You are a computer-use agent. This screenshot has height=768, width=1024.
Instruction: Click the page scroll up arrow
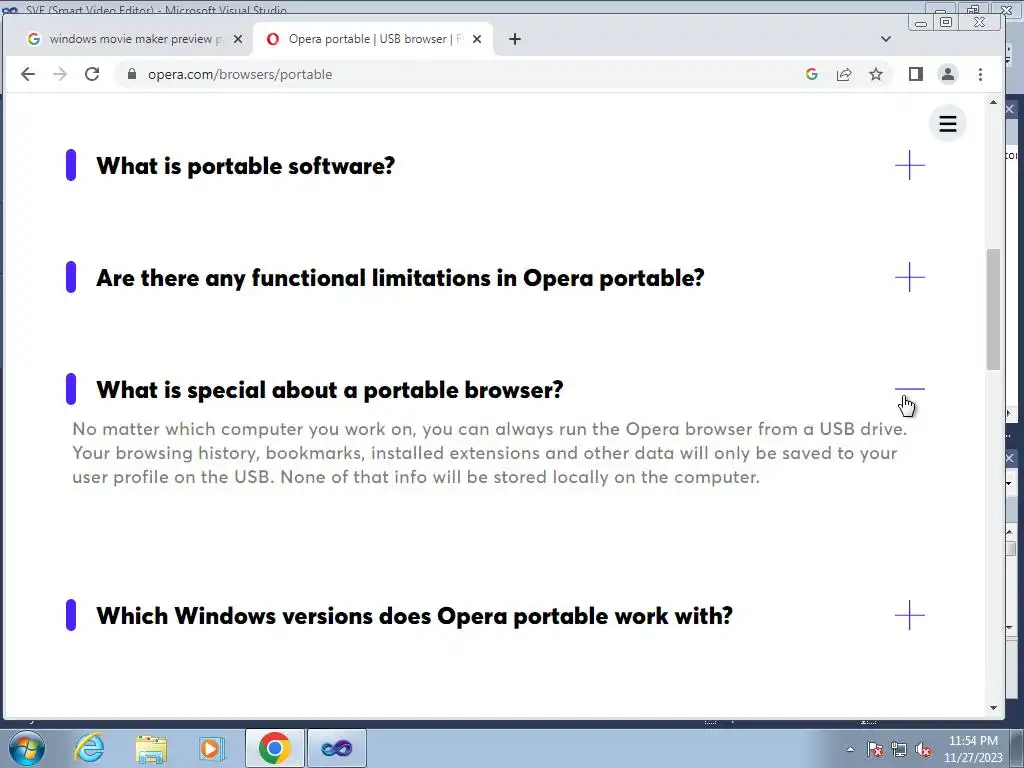[993, 103]
